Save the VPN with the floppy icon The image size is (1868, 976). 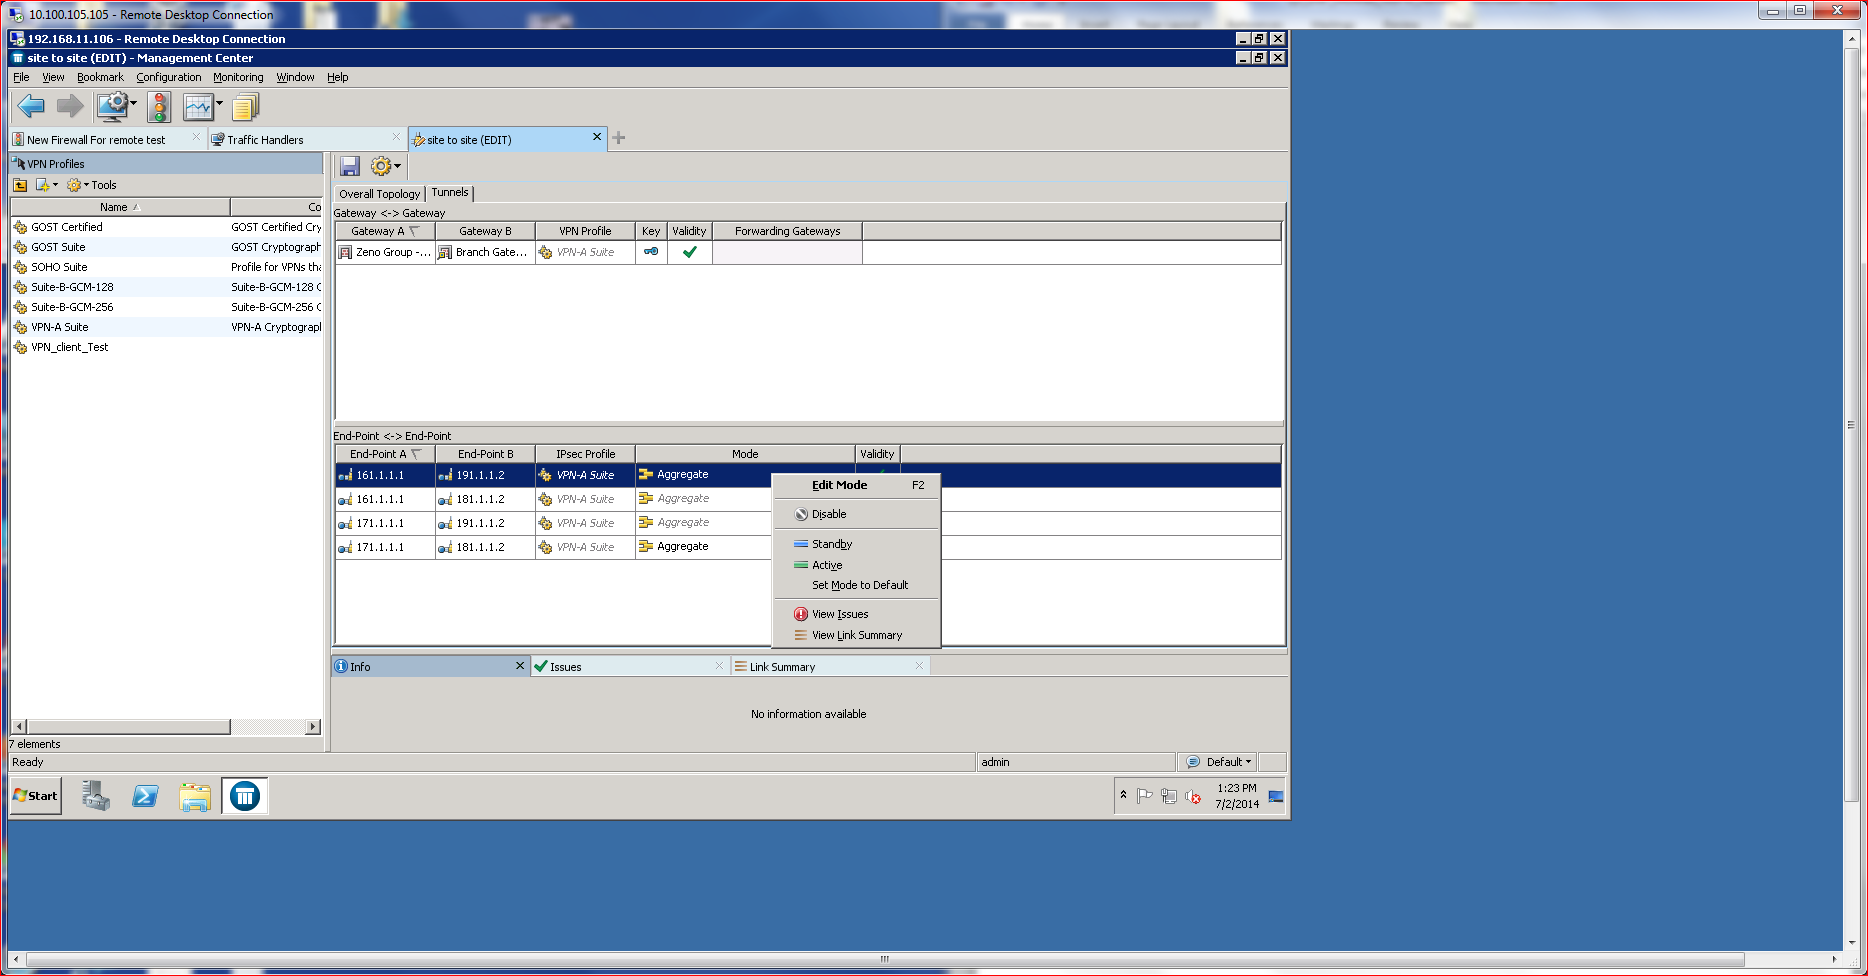point(349,166)
